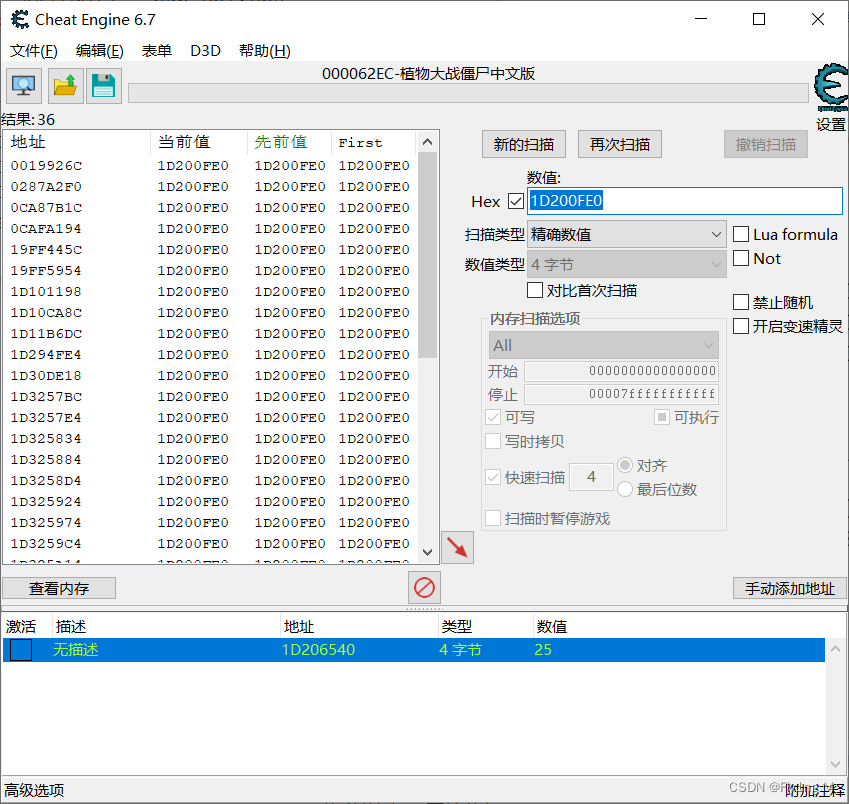Screen dimensions: 849x804
Task: Add selected address using the red arrow
Action: [x=457, y=547]
